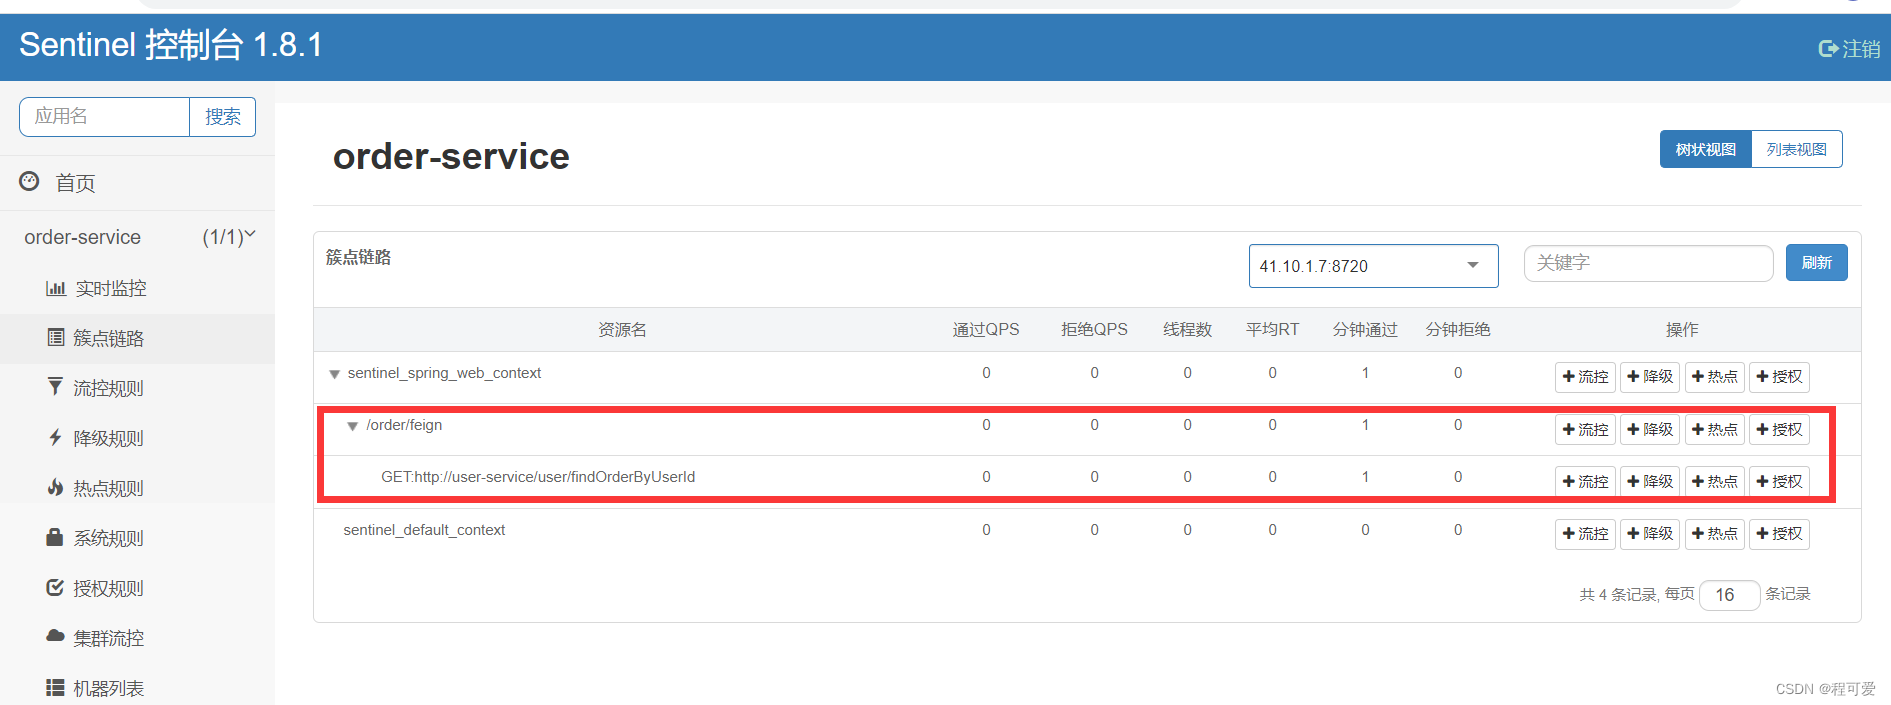Click the flame icon for 热点规则
The image size is (1891, 705).
(55, 487)
